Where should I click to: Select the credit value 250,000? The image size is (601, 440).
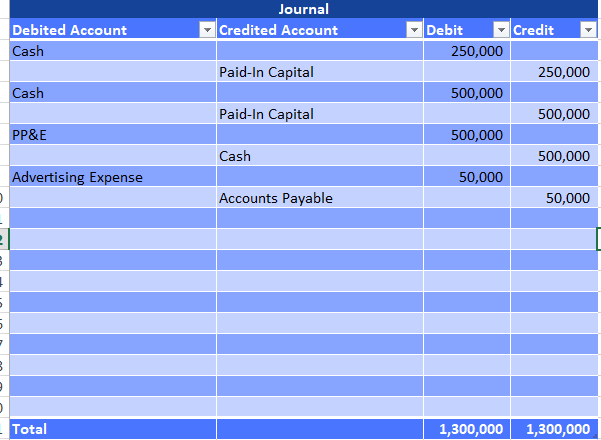pos(554,72)
